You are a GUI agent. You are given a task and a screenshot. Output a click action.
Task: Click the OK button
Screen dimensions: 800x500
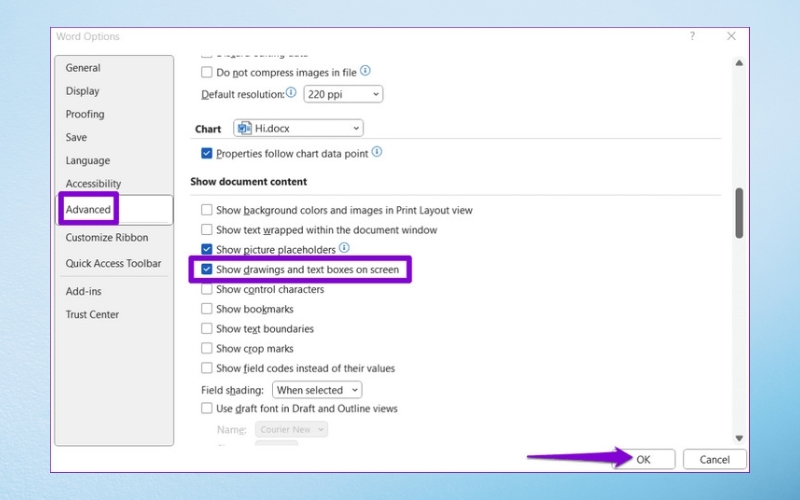click(643, 459)
